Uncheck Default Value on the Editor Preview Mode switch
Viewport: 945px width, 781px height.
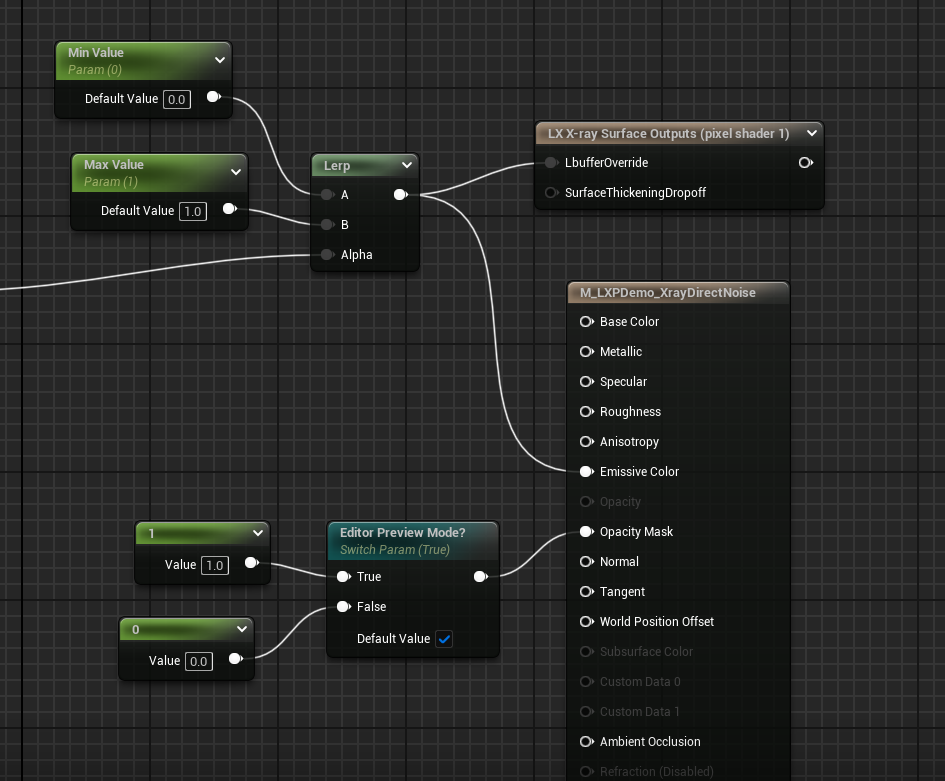pyautogui.click(x=444, y=639)
